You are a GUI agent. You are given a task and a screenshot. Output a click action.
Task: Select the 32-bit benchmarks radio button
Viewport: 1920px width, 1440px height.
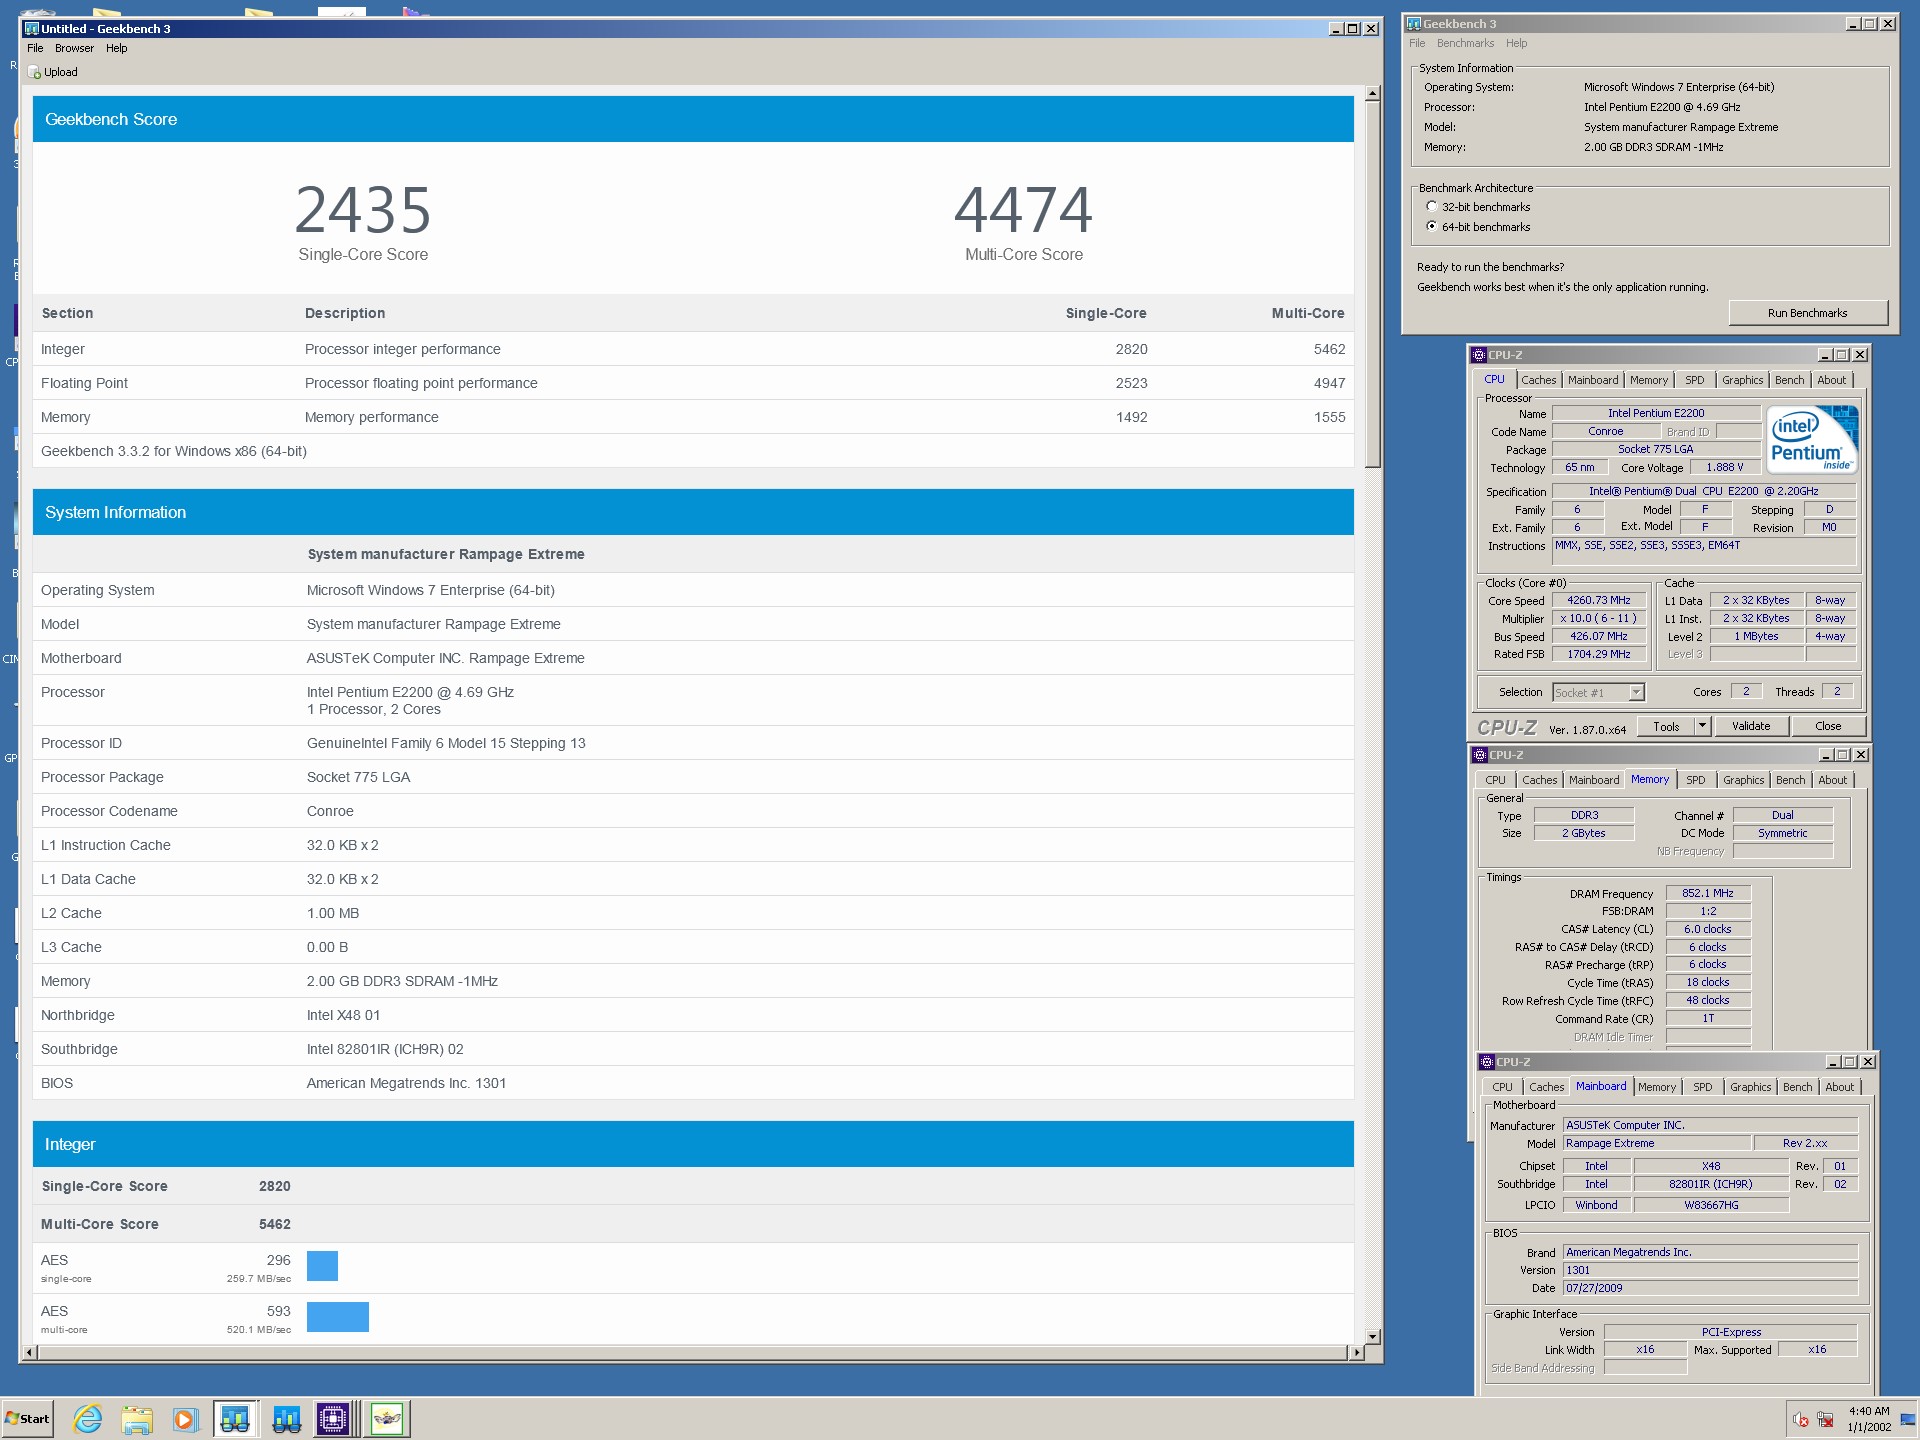coord(1431,206)
